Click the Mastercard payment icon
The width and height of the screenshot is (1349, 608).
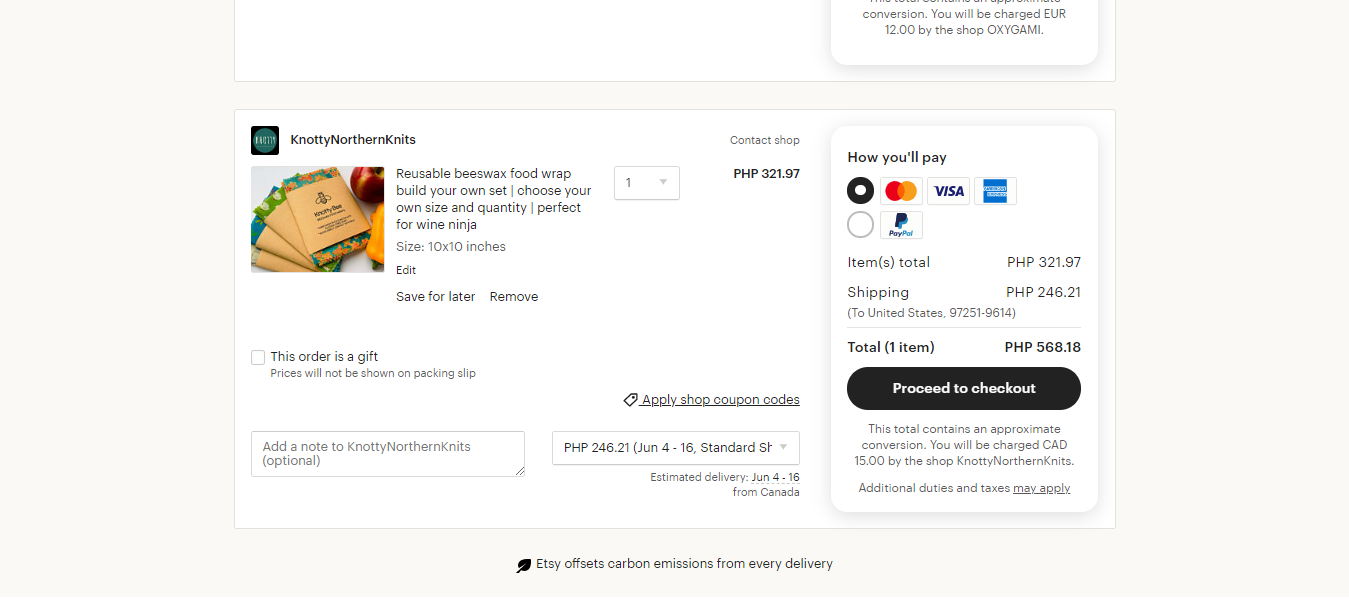[901, 191]
